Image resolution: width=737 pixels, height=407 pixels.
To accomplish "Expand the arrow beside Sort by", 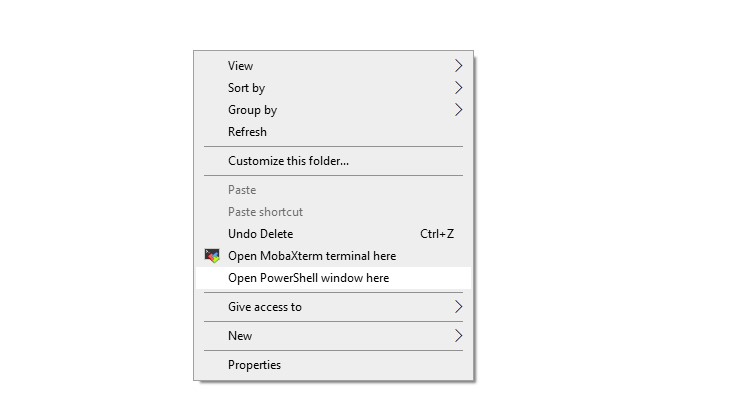I will (x=458, y=88).
